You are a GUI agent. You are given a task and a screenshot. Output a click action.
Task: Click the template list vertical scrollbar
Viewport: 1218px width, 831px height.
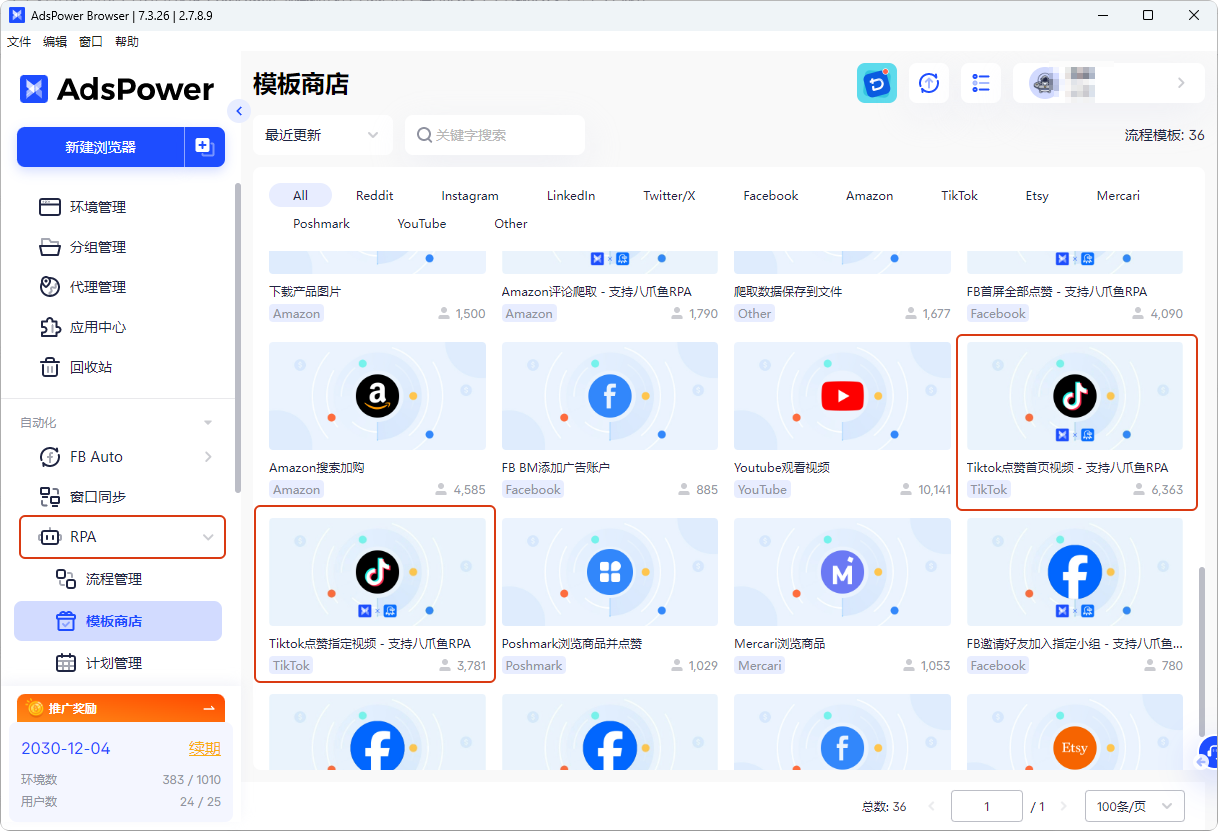pos(1201,650)
